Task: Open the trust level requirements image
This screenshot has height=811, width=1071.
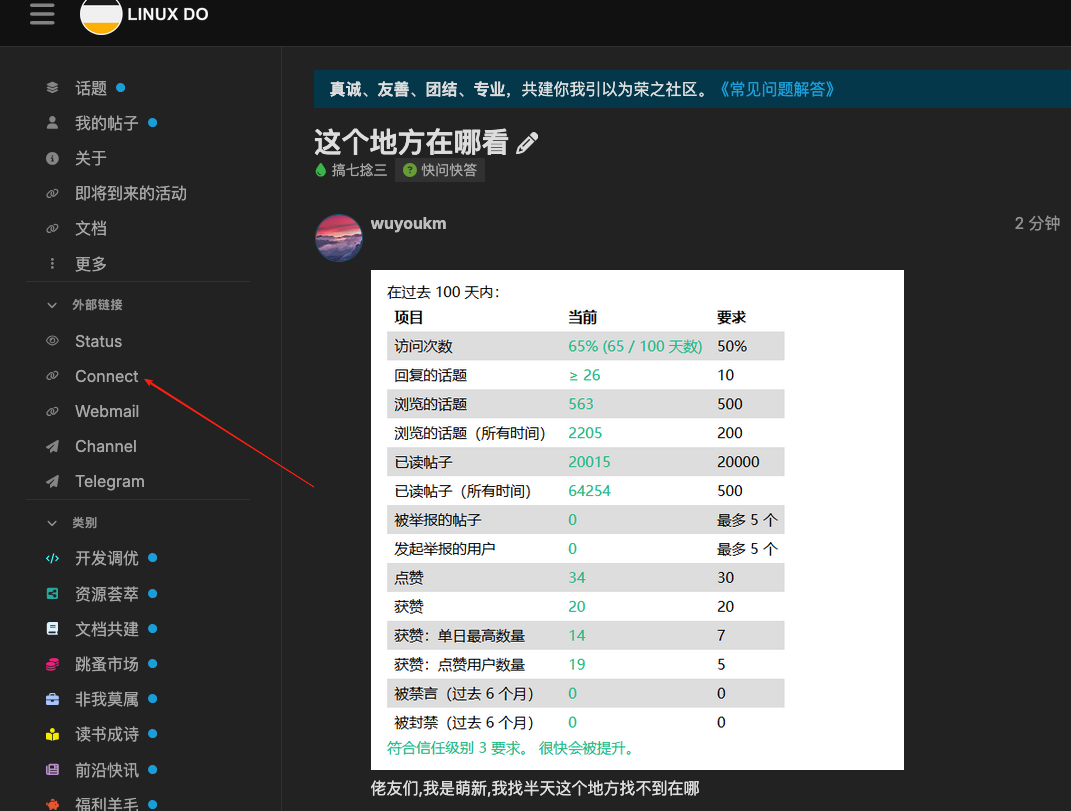Action: 637,520
